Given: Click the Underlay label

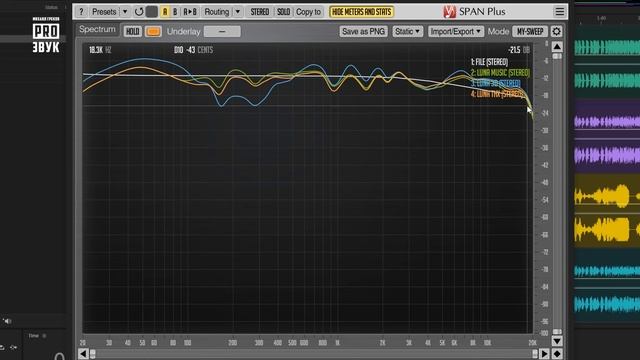Looking at the screenshot, I should [183, 31].
